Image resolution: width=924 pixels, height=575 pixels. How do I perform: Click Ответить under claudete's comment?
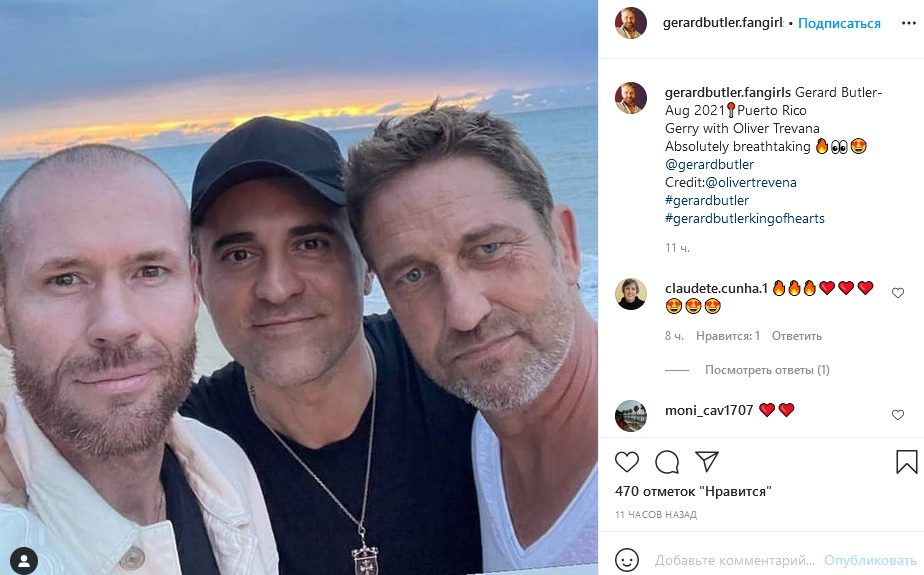tap(796, 336)
